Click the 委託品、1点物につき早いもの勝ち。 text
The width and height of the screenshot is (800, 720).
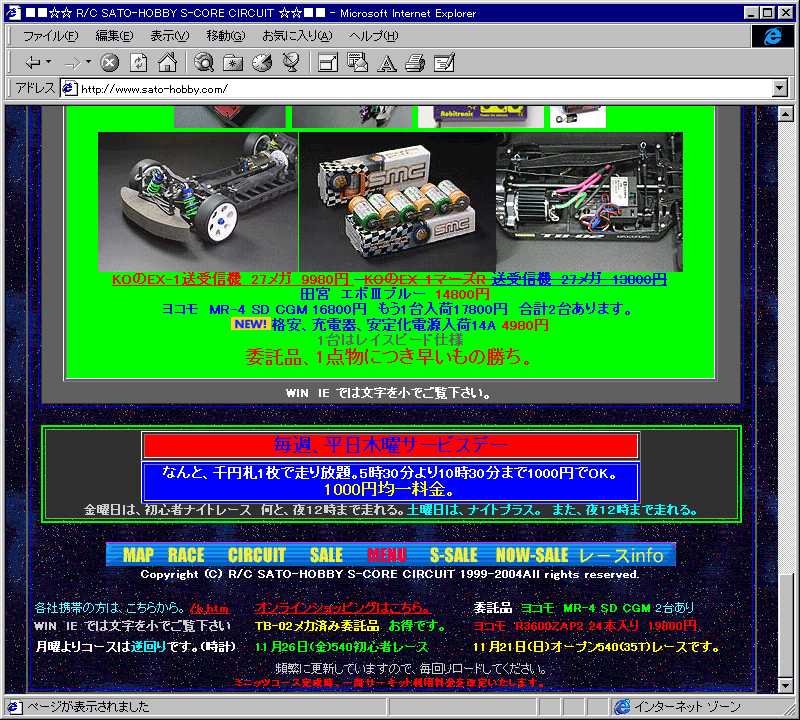click(388, 357)
